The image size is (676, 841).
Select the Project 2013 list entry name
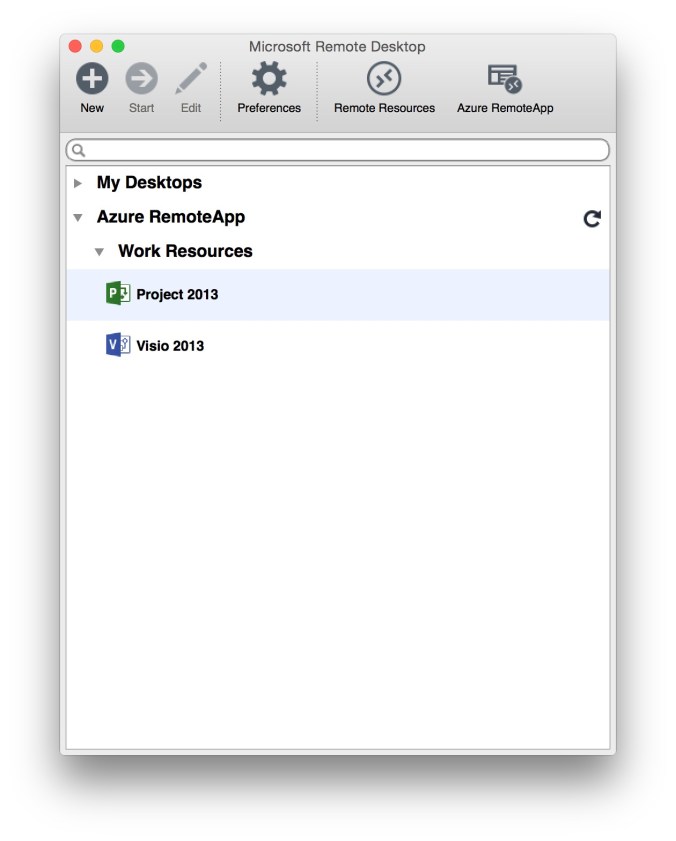pyautogui.click(x=177, y=295)
